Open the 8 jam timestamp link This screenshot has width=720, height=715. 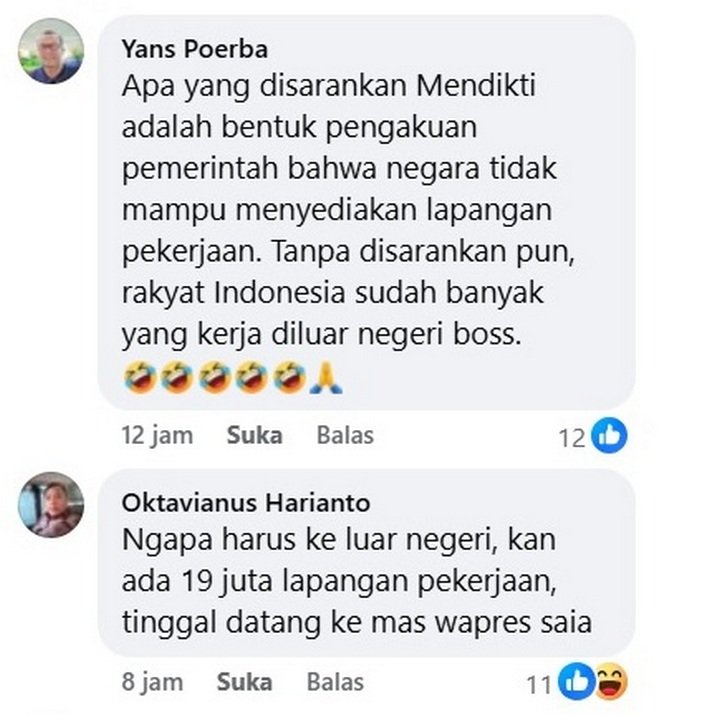point(152,682)
